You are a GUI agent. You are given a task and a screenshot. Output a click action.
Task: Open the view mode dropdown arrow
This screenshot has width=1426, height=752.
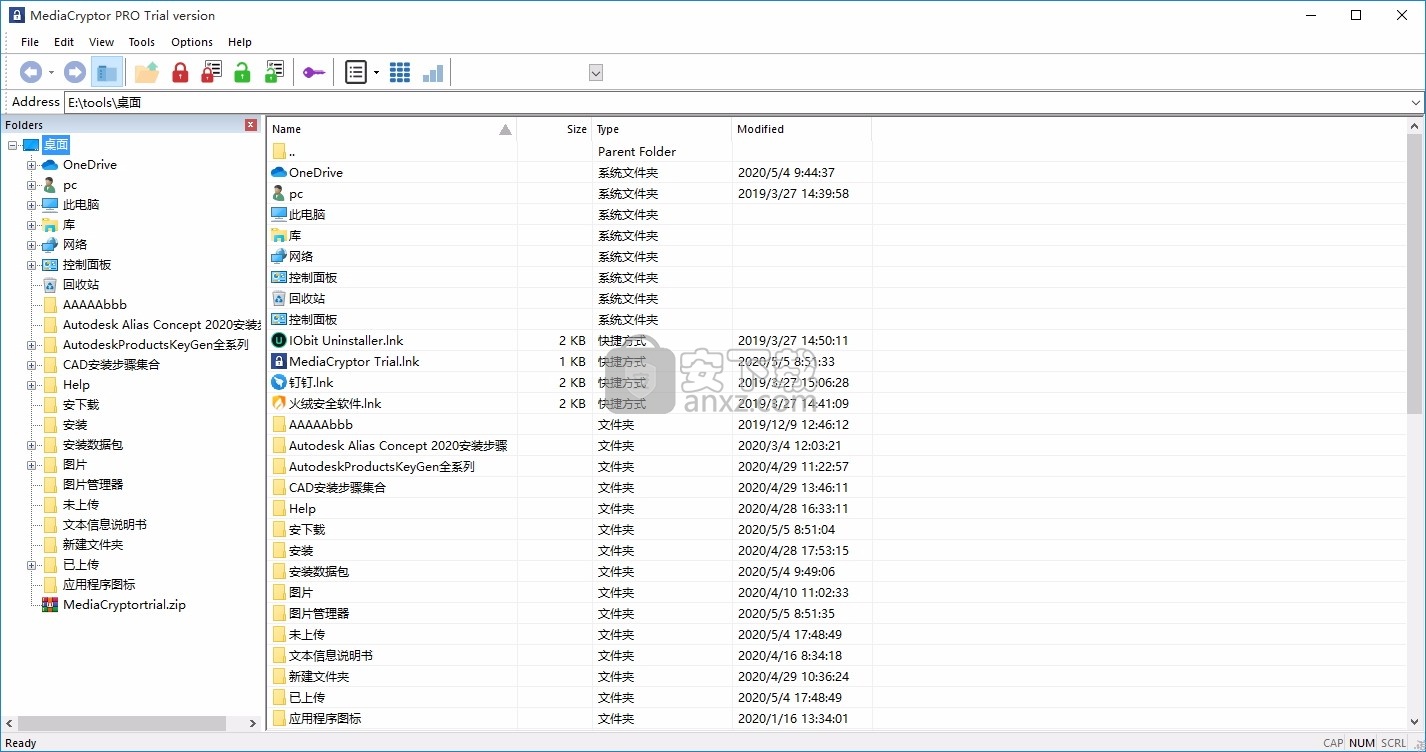tap(376, 73)
